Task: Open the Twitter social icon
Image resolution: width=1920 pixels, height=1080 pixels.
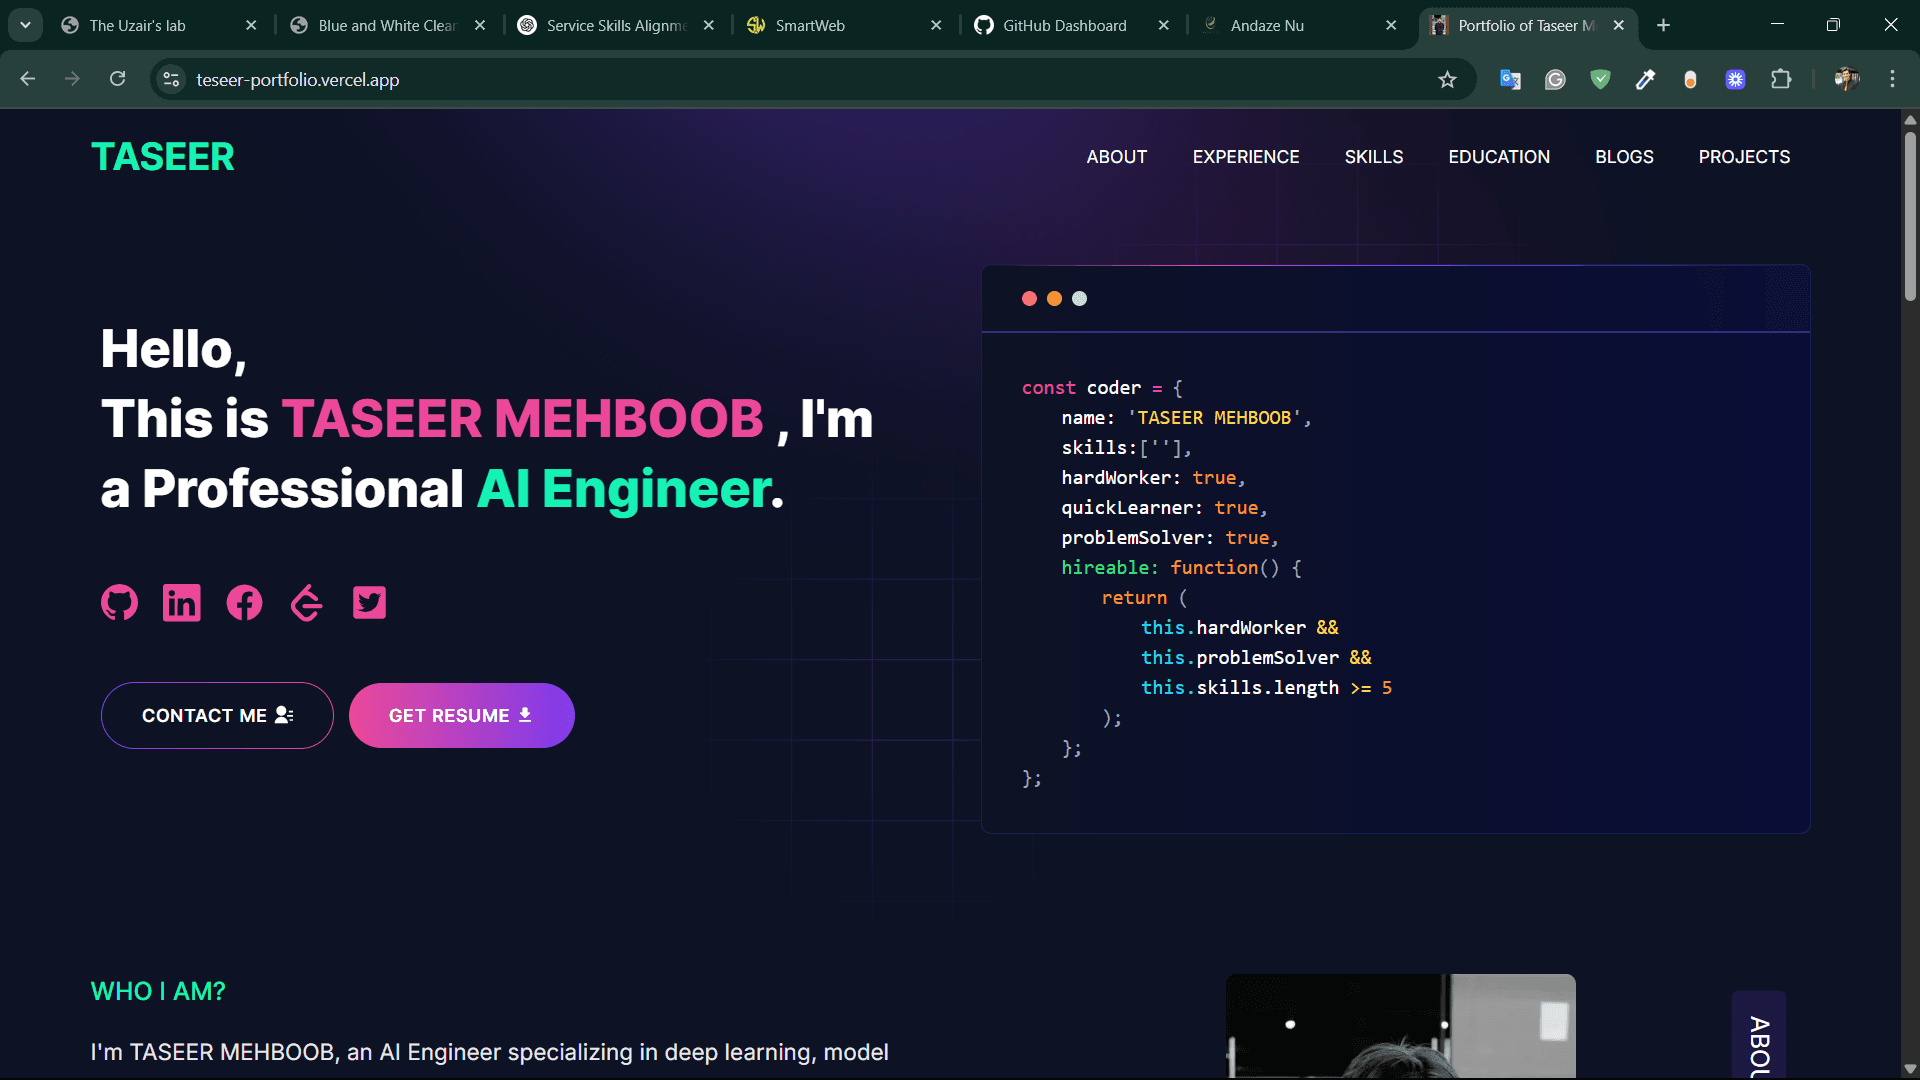Action: click(x=369, y=602)
